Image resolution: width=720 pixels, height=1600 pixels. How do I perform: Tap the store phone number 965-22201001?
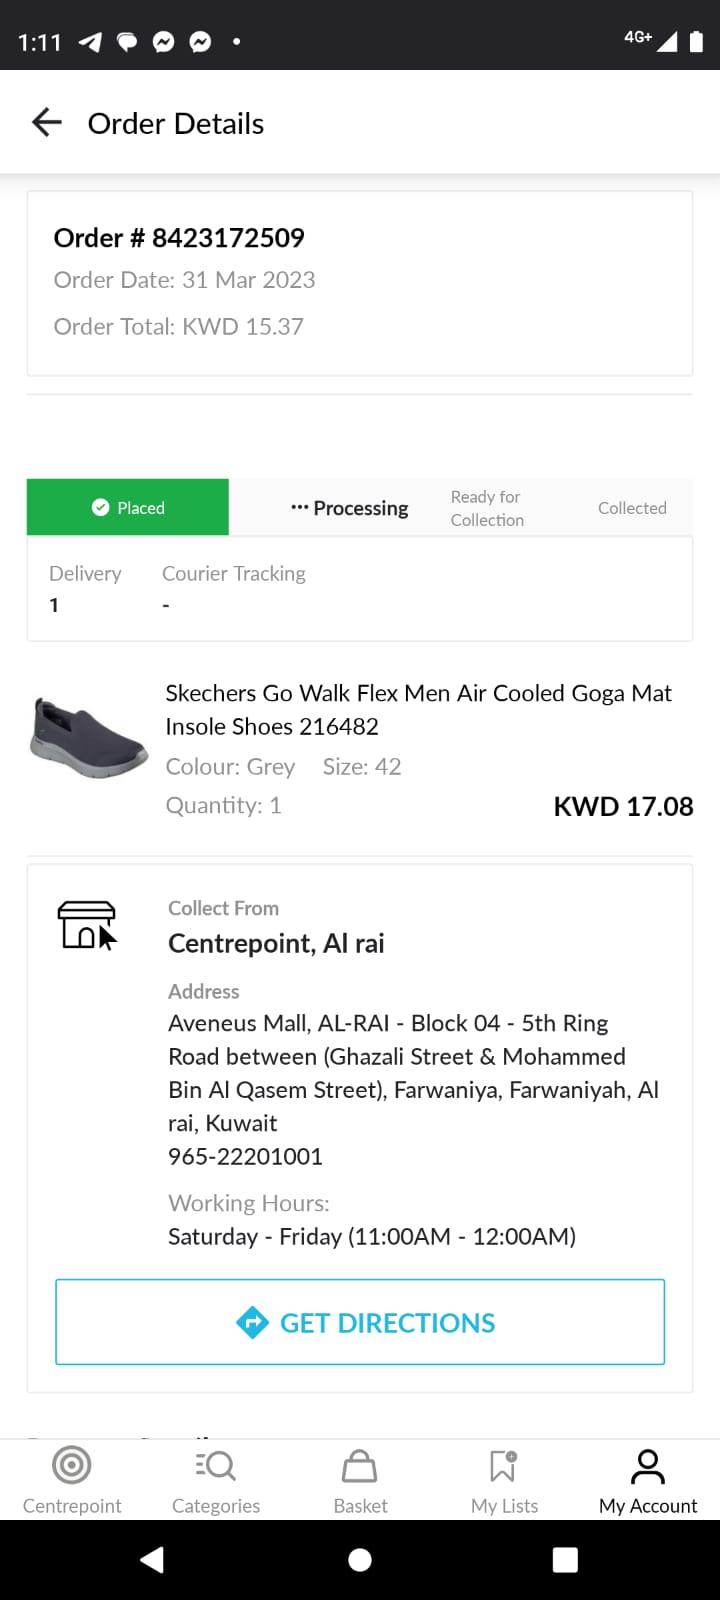[245, 1157]
